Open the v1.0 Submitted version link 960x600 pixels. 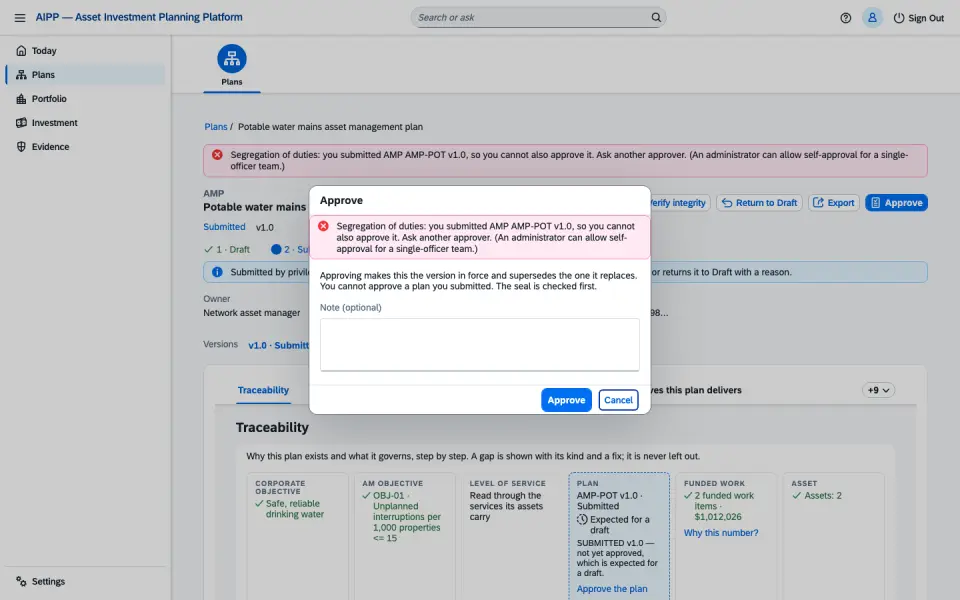[279, 345]
